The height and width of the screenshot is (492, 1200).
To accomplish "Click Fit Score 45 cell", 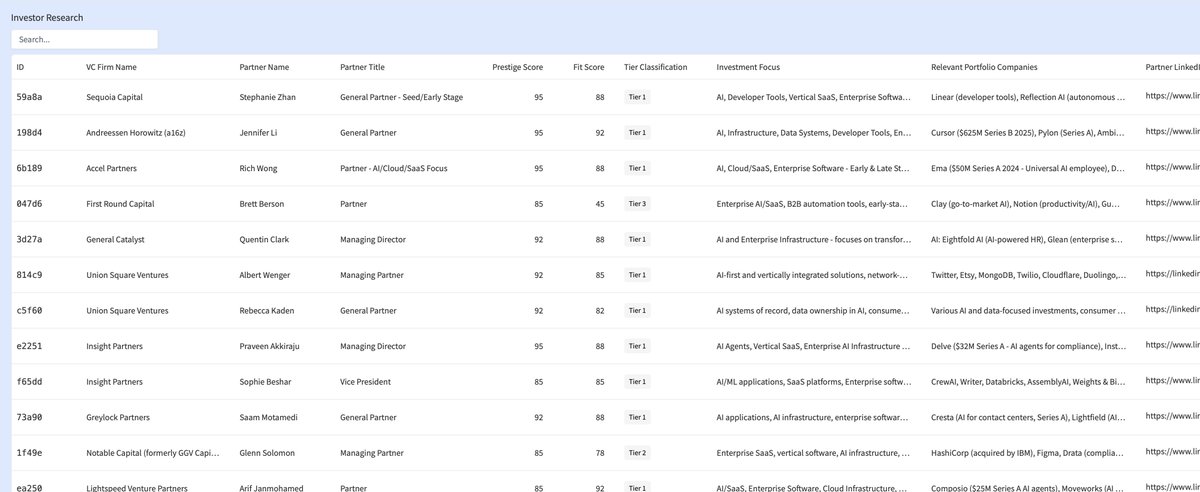I will click(x=599, y=204).
